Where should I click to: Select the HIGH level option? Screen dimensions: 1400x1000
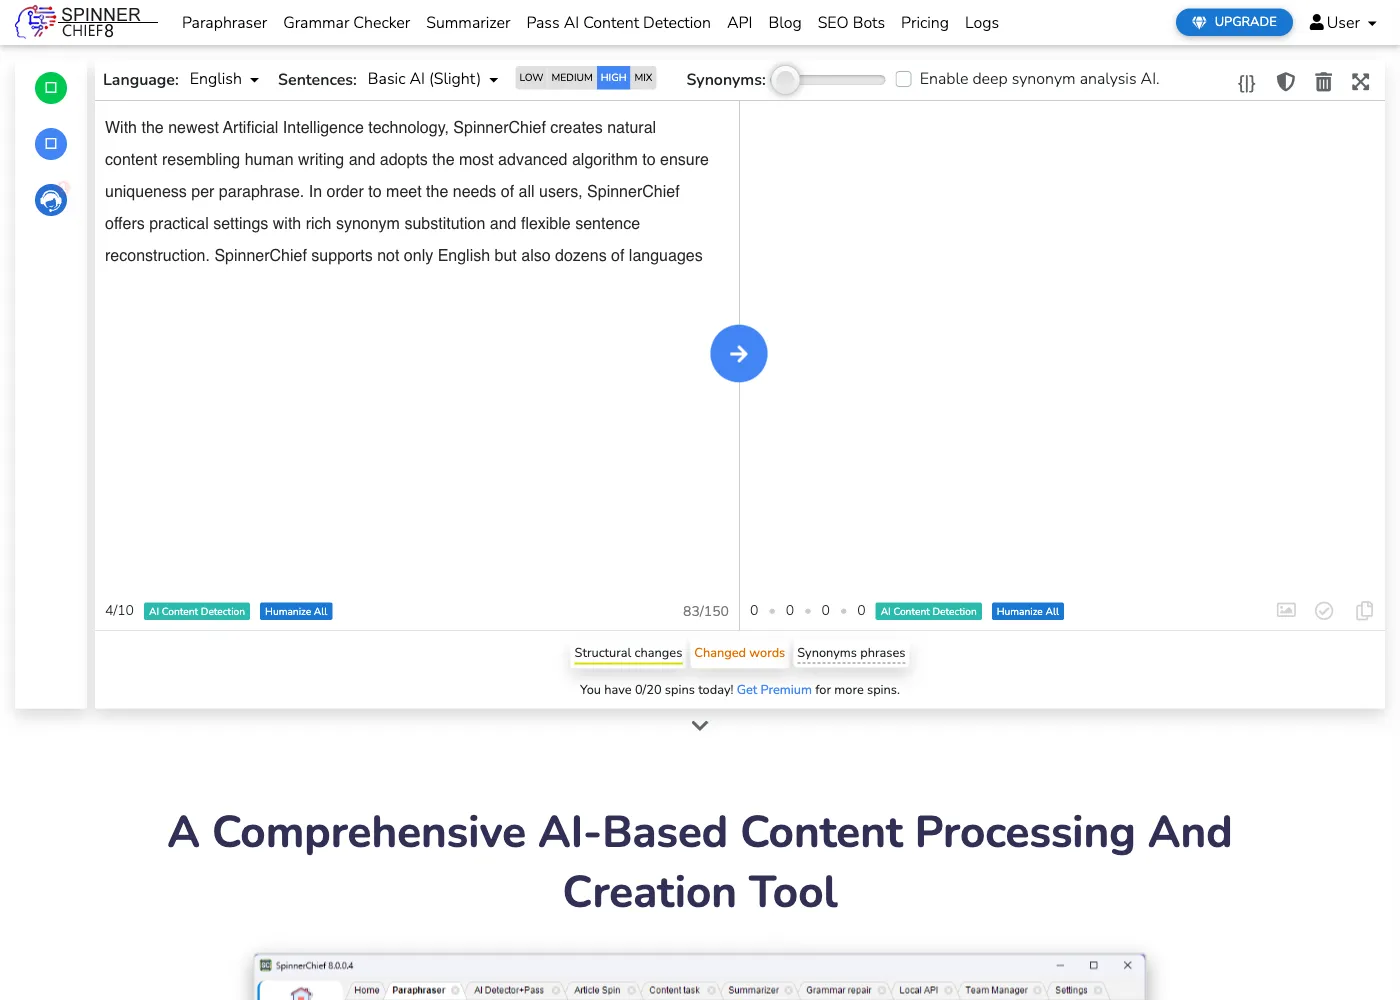click(613, 77)
